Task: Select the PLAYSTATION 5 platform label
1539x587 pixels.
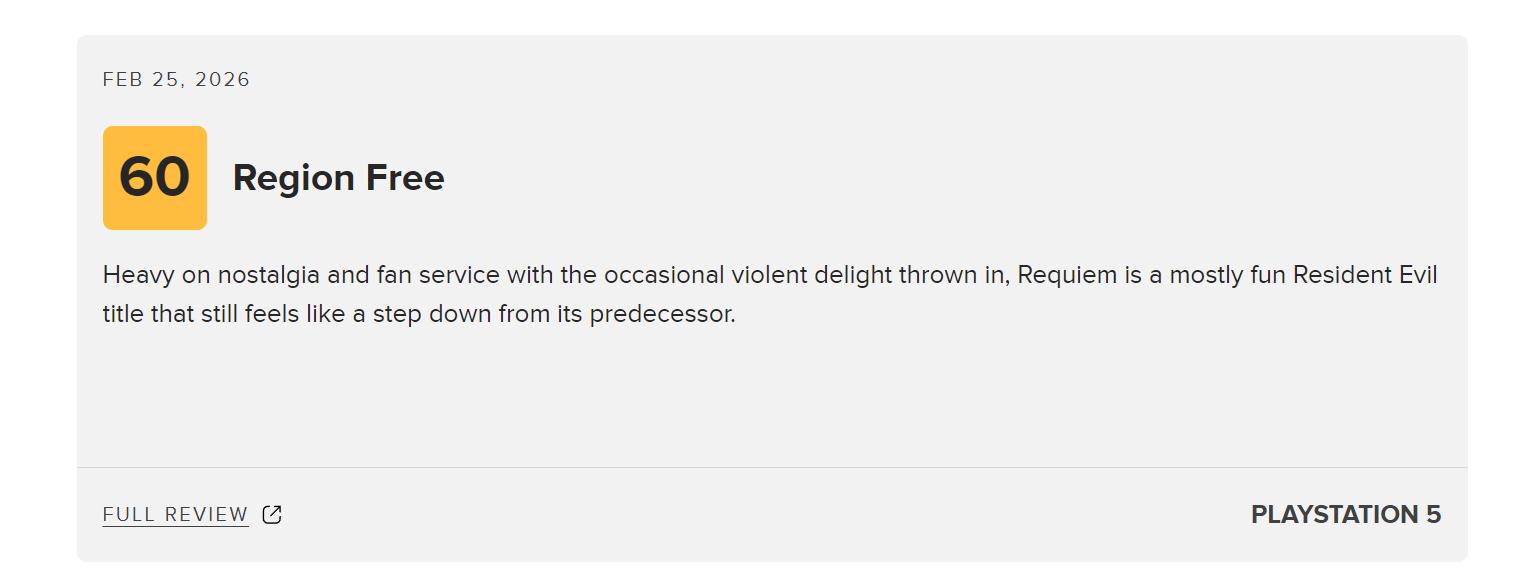Action: point(1345,515)
